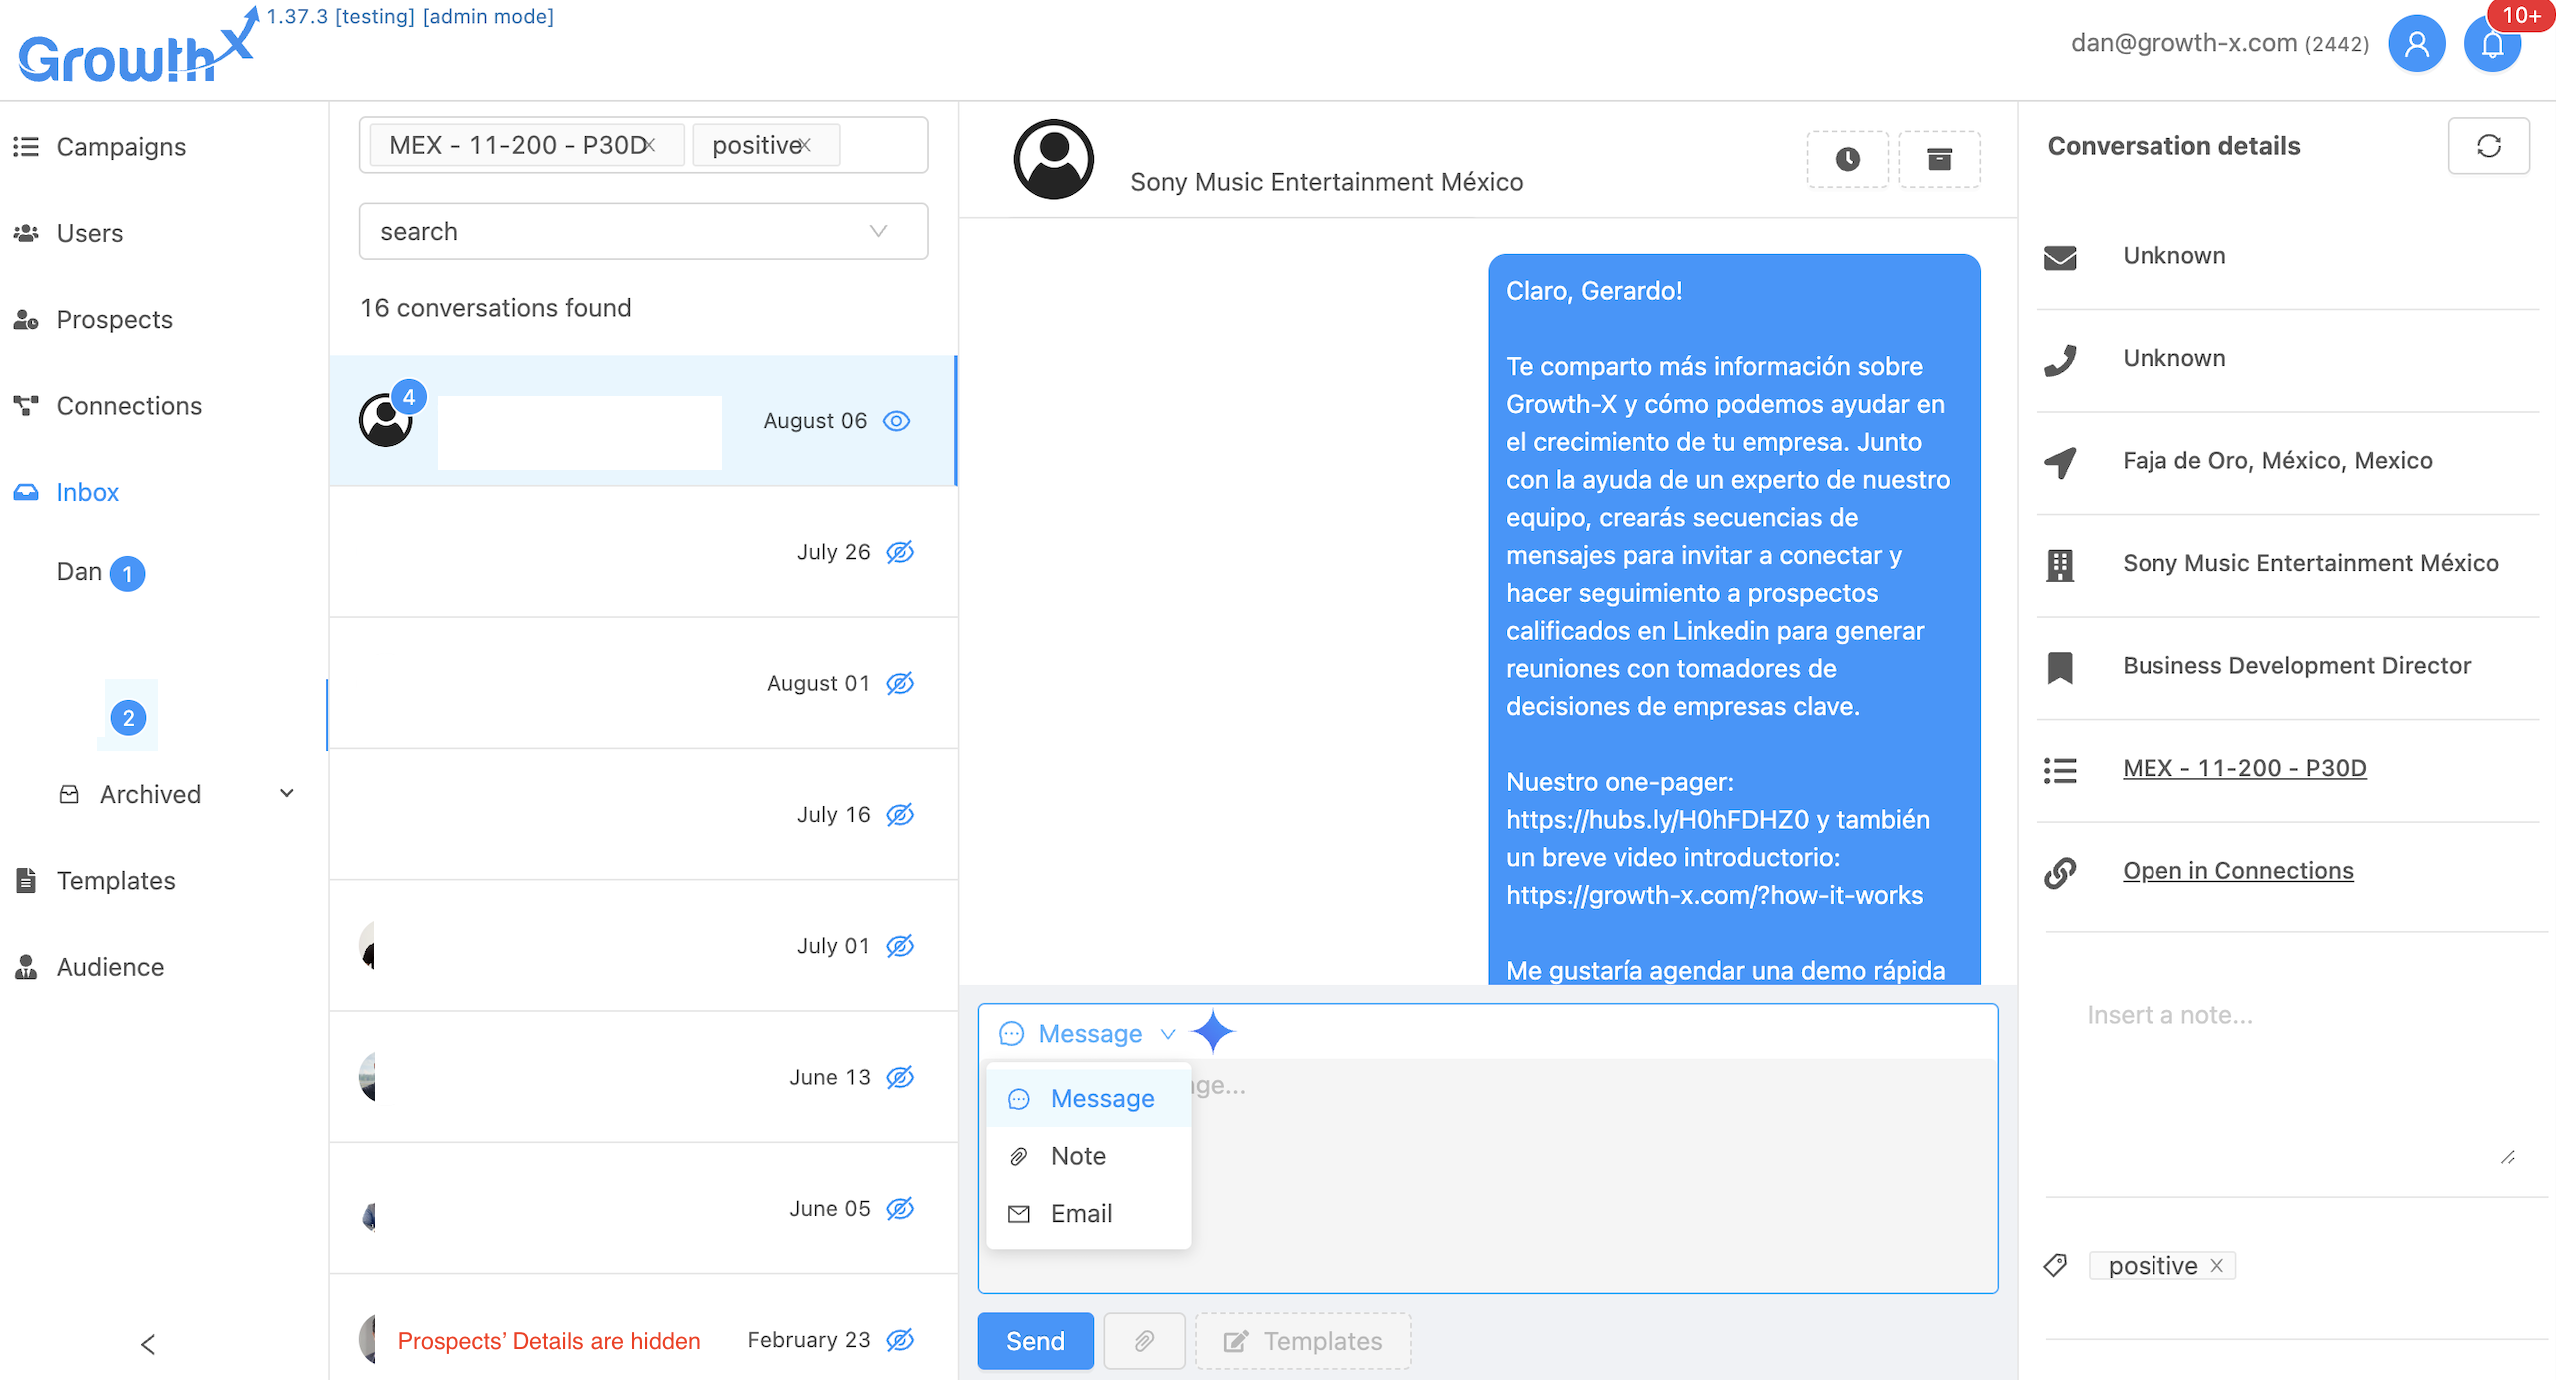Open the user profile avatar icon

pyautogui.click(x=2416, y=44)
